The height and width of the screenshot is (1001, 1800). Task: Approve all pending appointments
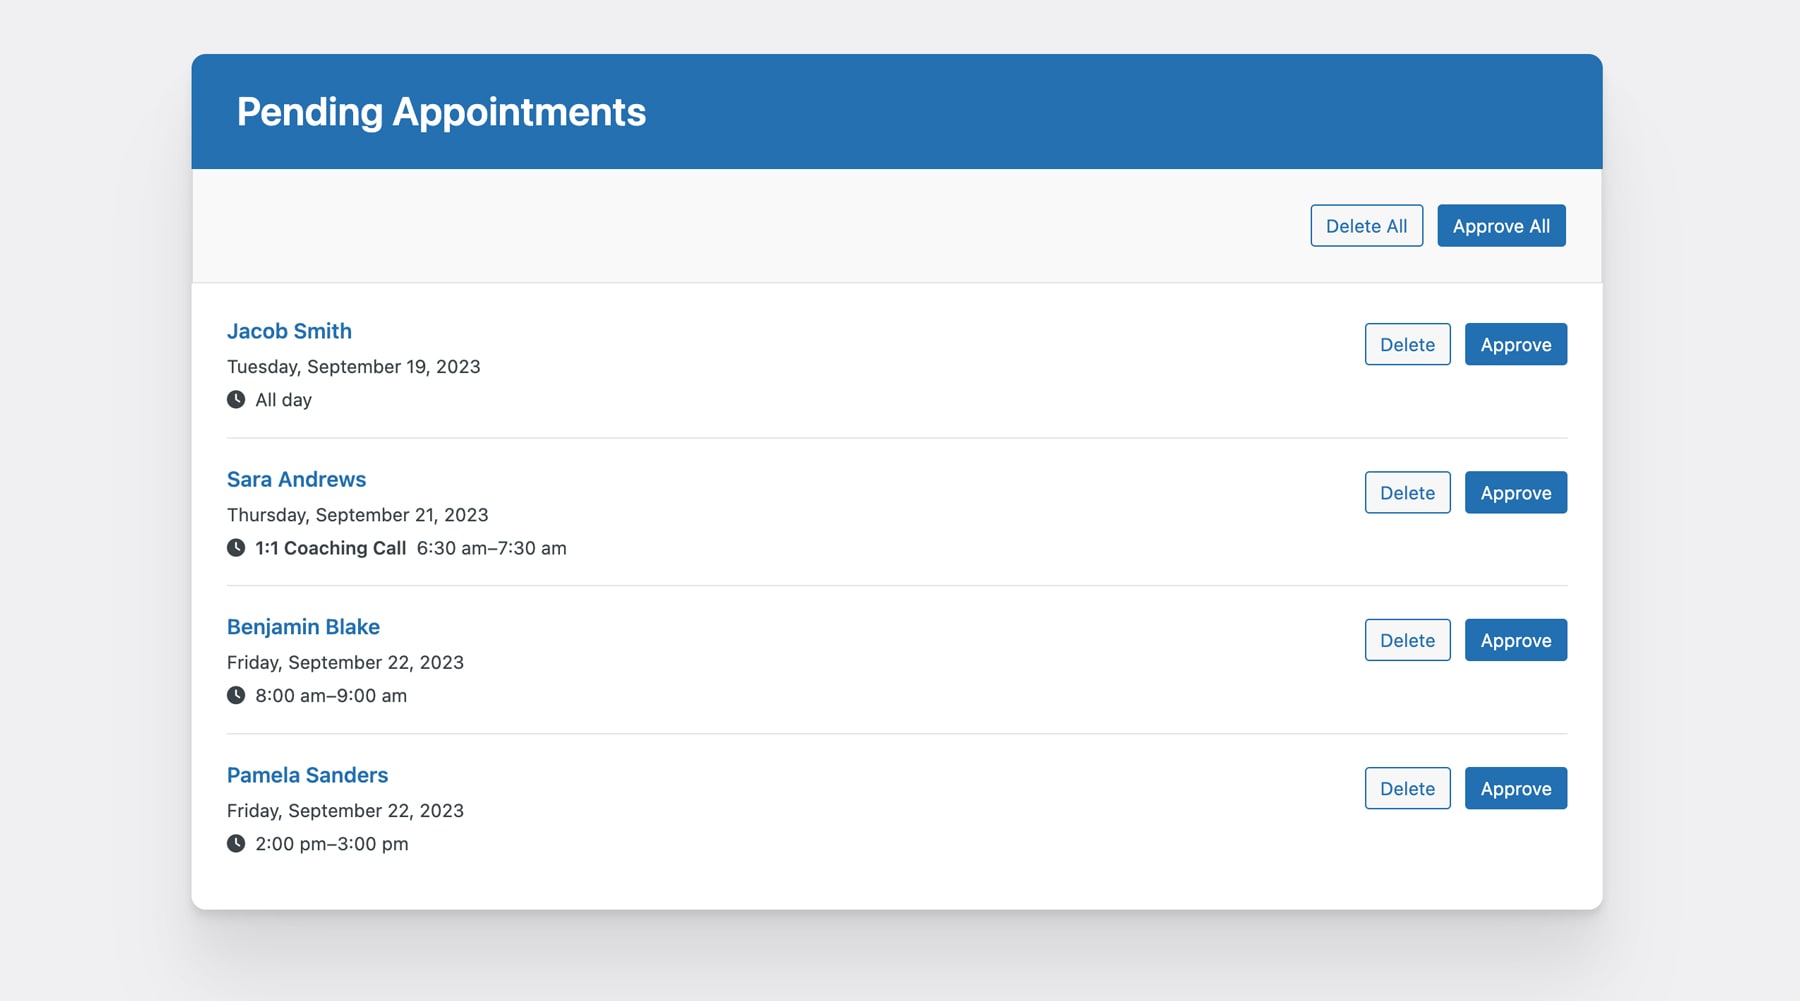click(1501, 225)
